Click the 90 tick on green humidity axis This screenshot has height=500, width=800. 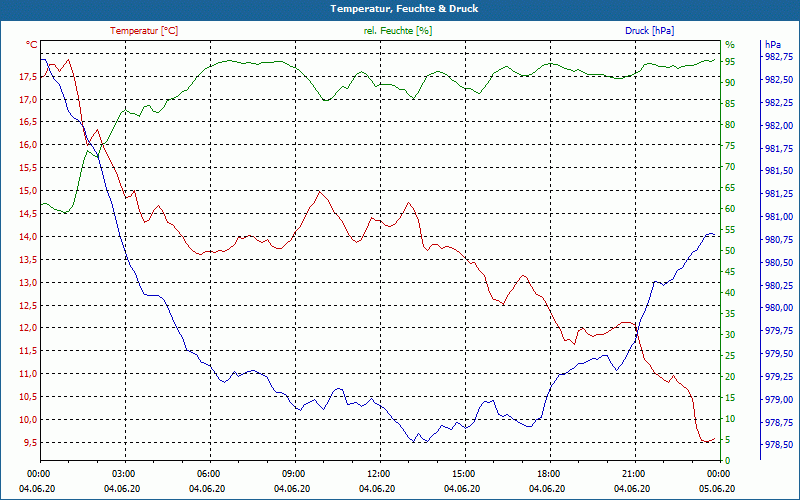(730, 83)
